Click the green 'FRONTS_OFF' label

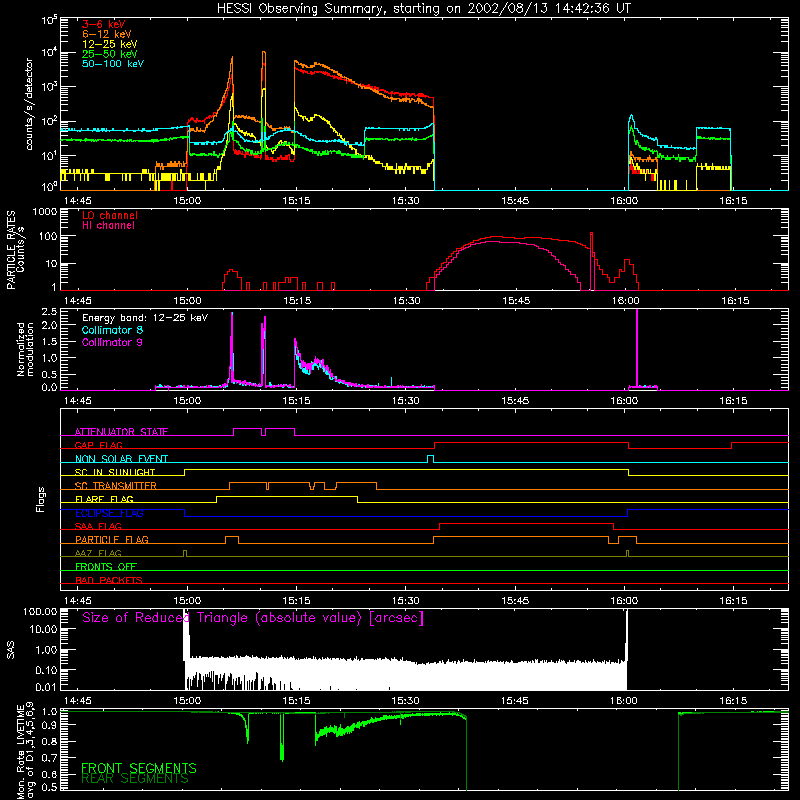(x=106, y=566)
